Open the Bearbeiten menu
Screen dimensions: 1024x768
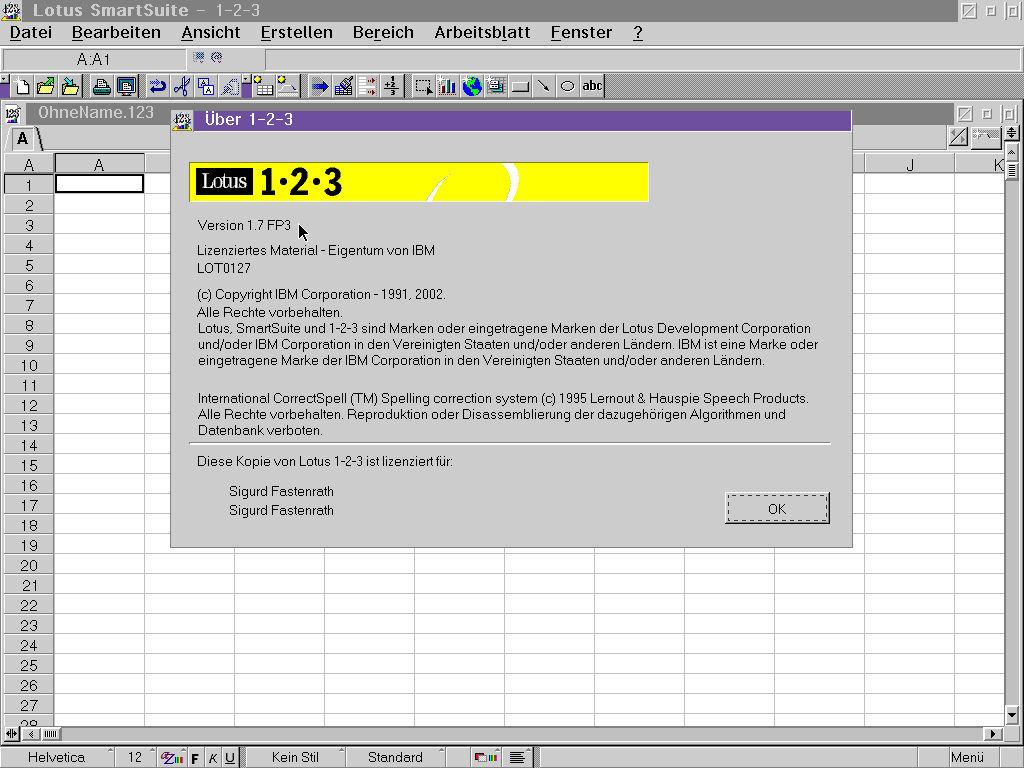point(116,33)
